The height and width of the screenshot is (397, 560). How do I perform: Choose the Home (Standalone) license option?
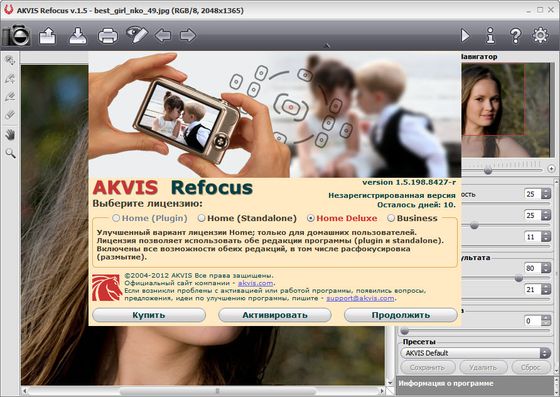[x=247, y=218]
